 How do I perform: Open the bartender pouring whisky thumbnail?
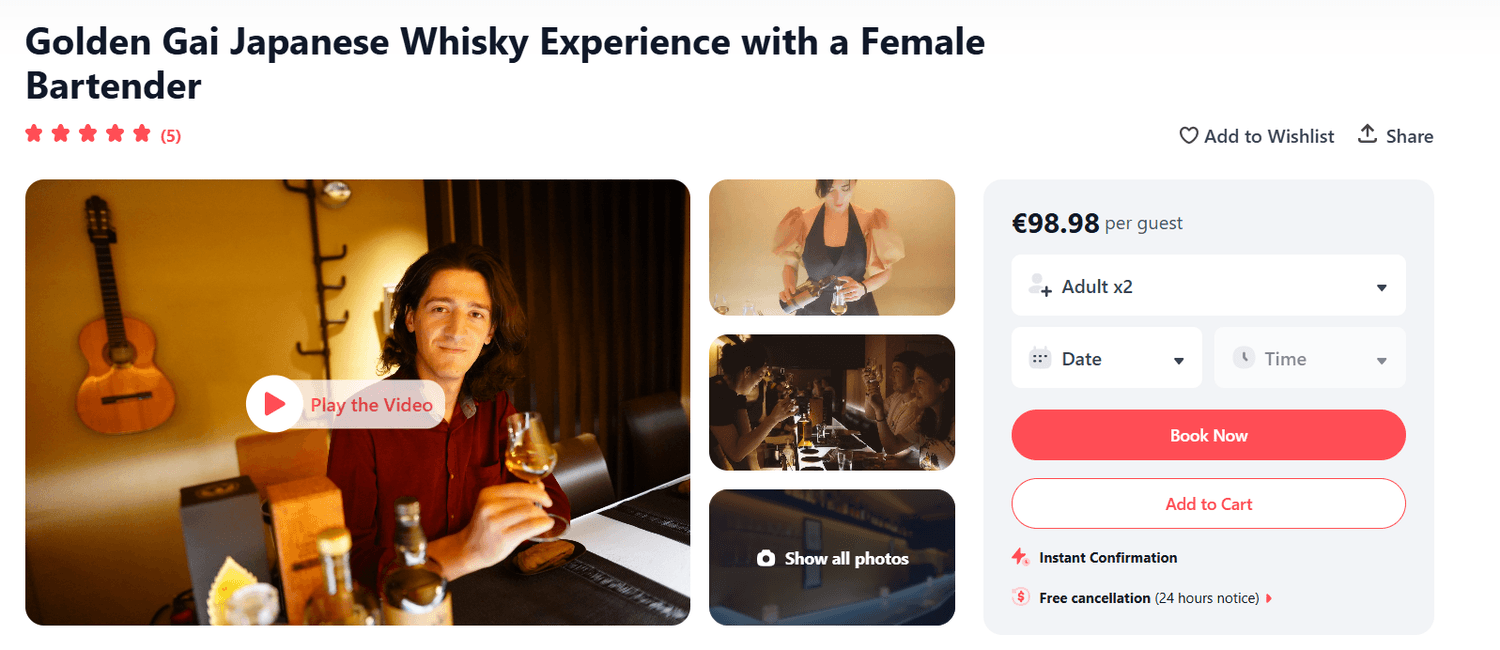(x=832, y=248)
